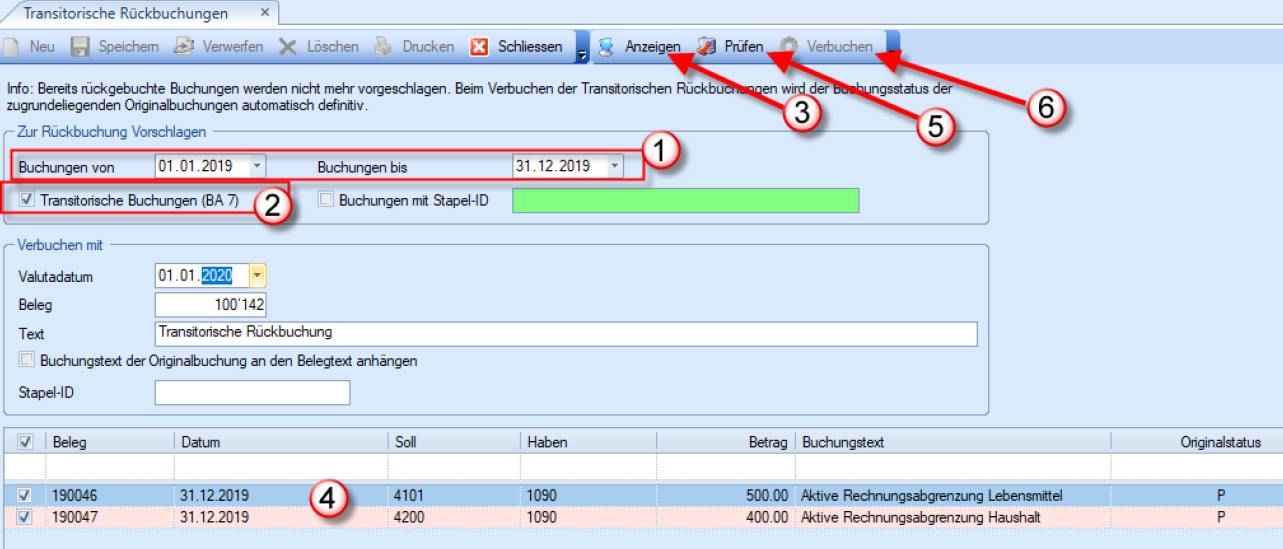Click the Prüfen toolbar icon

(707, 46)
